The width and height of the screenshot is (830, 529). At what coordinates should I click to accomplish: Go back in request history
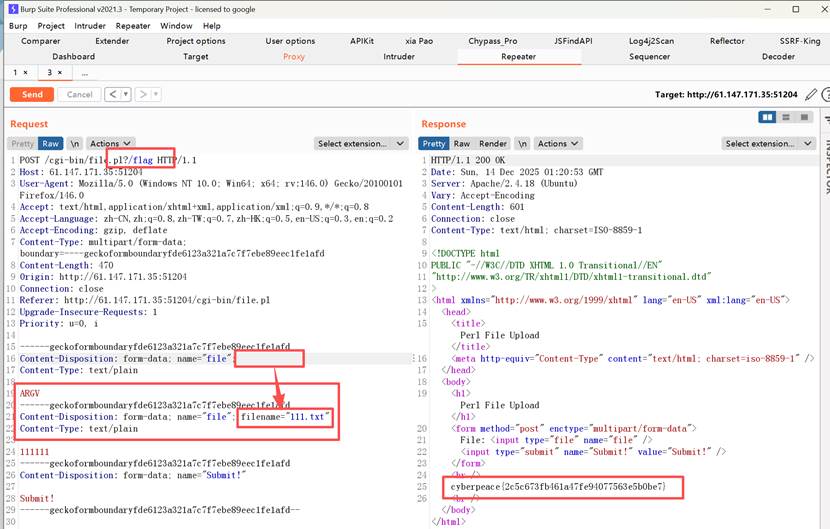[x=112, y=94]
